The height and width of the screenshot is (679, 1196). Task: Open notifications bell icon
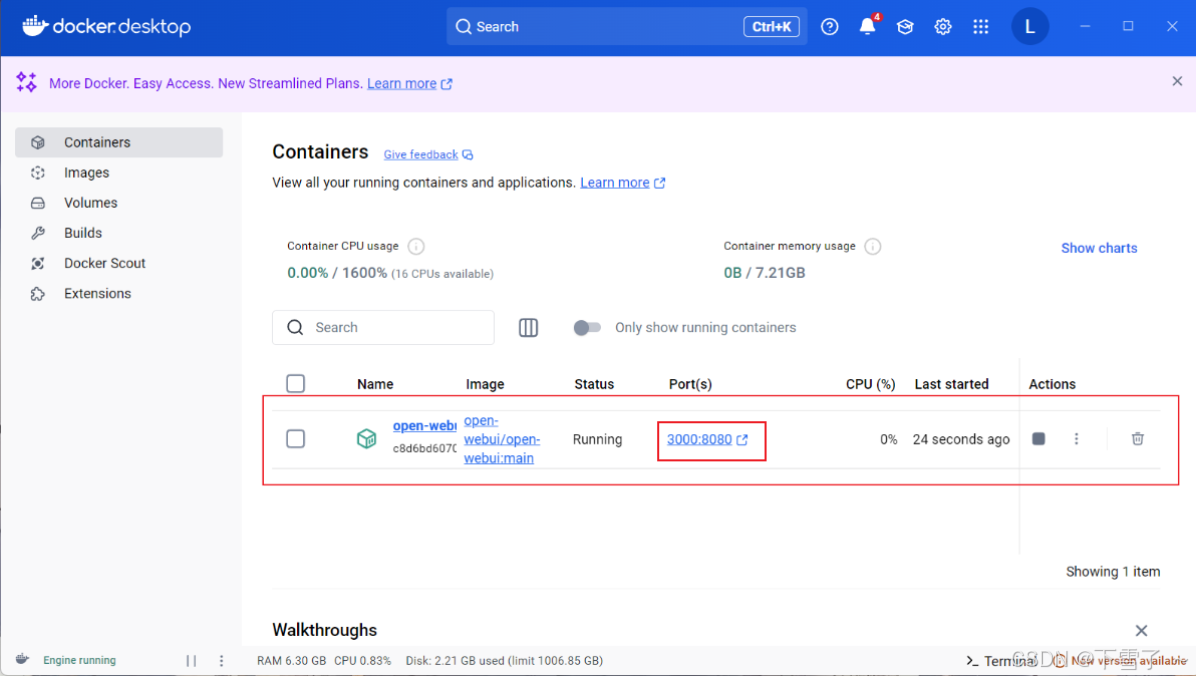867,27
